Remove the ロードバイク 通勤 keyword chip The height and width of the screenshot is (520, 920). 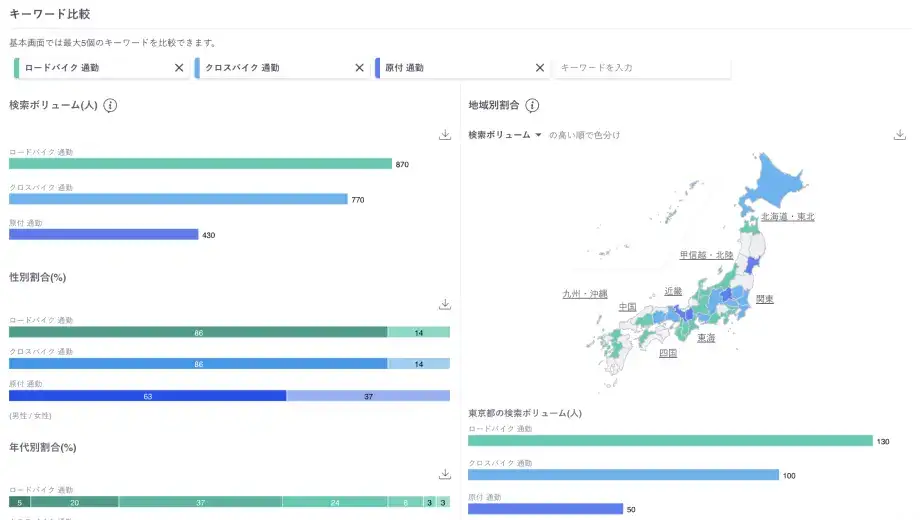click(179, 68)
